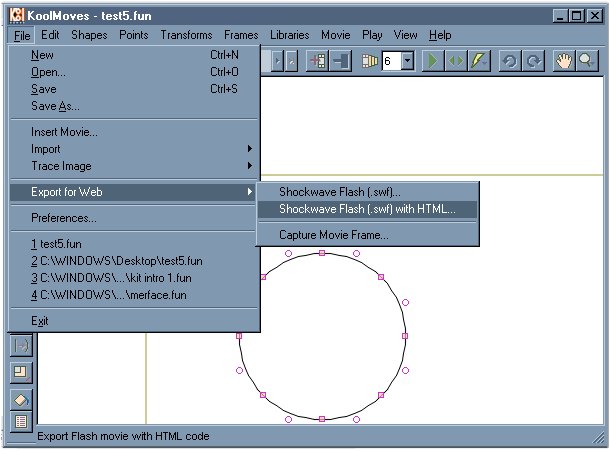Click the list properties icon

coord(21,421)
